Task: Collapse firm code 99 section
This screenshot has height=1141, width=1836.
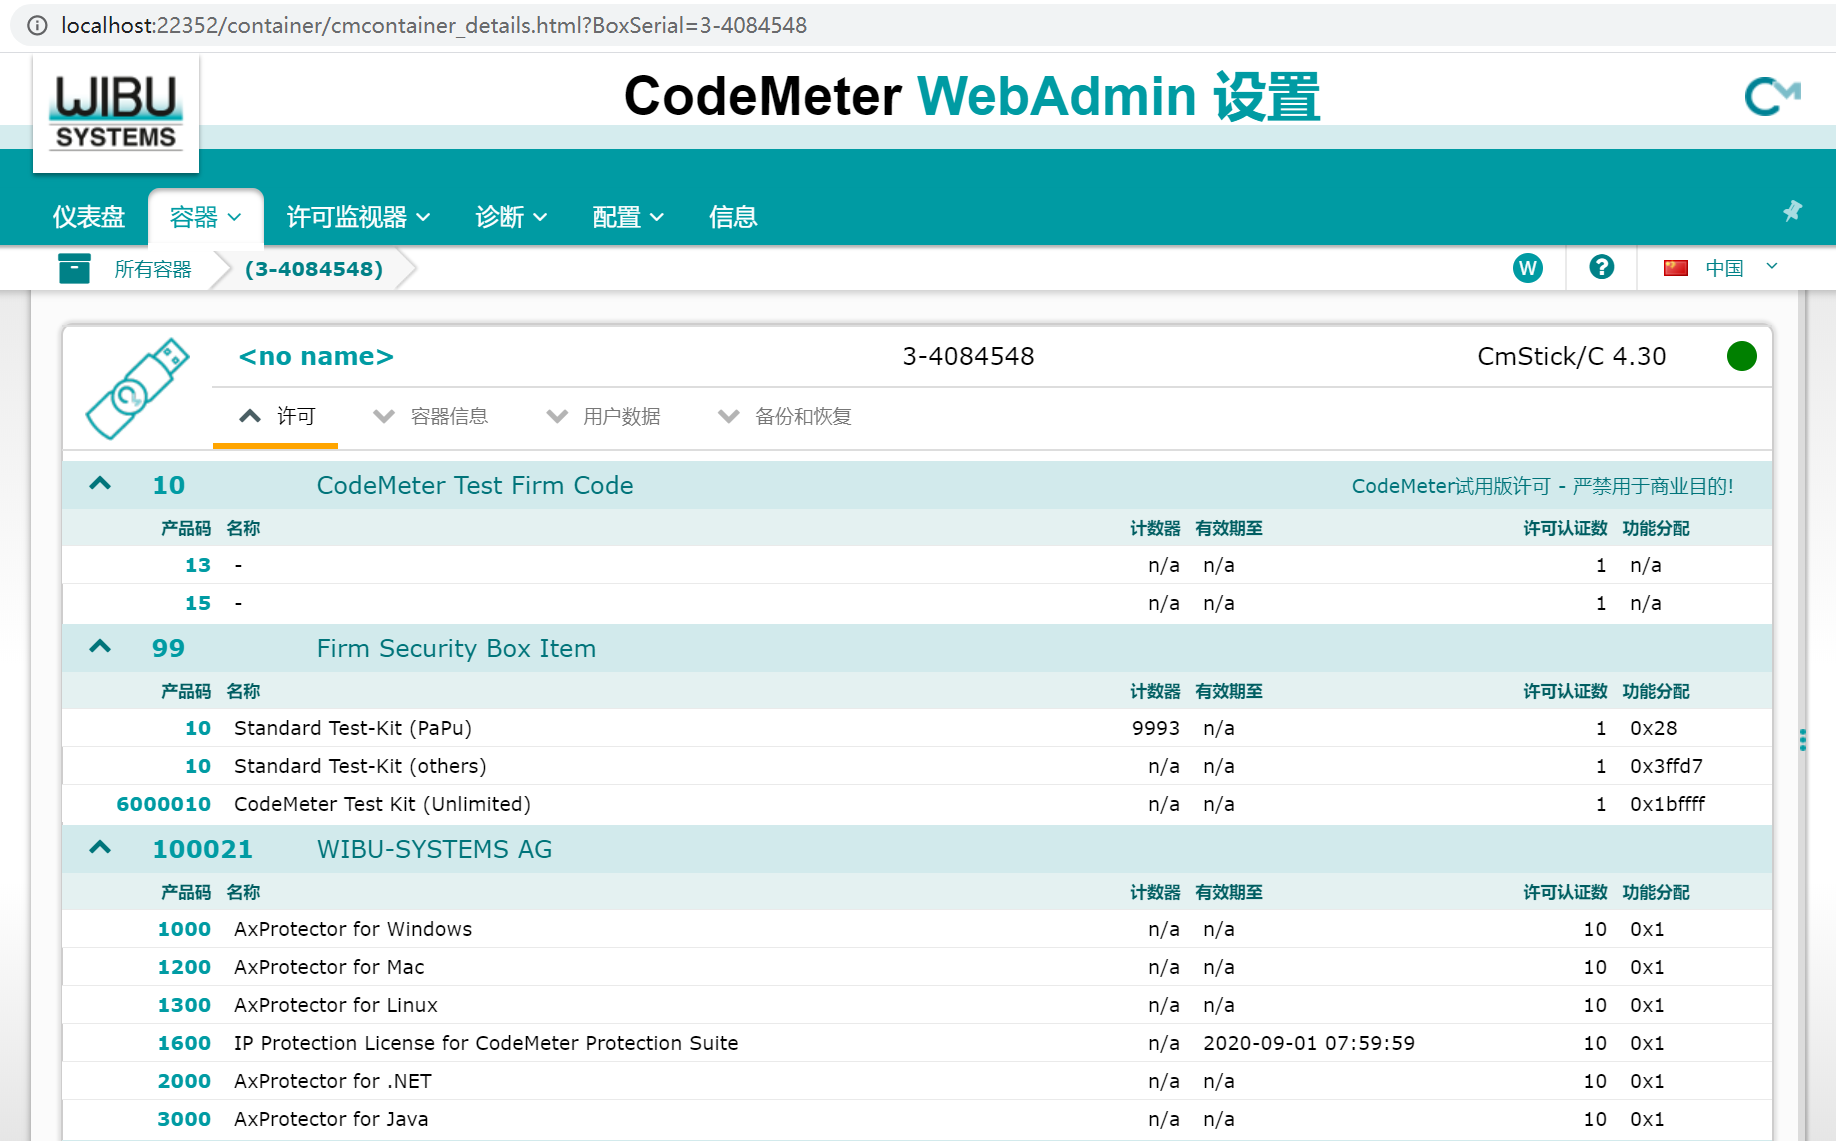Action: (100, 647)
